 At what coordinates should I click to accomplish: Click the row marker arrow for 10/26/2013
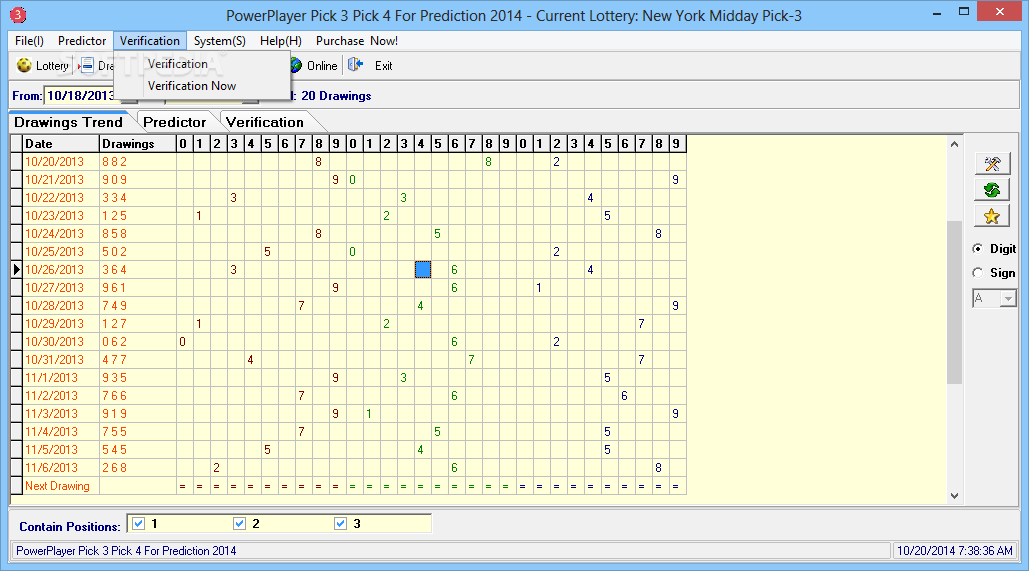coord(17,270)
